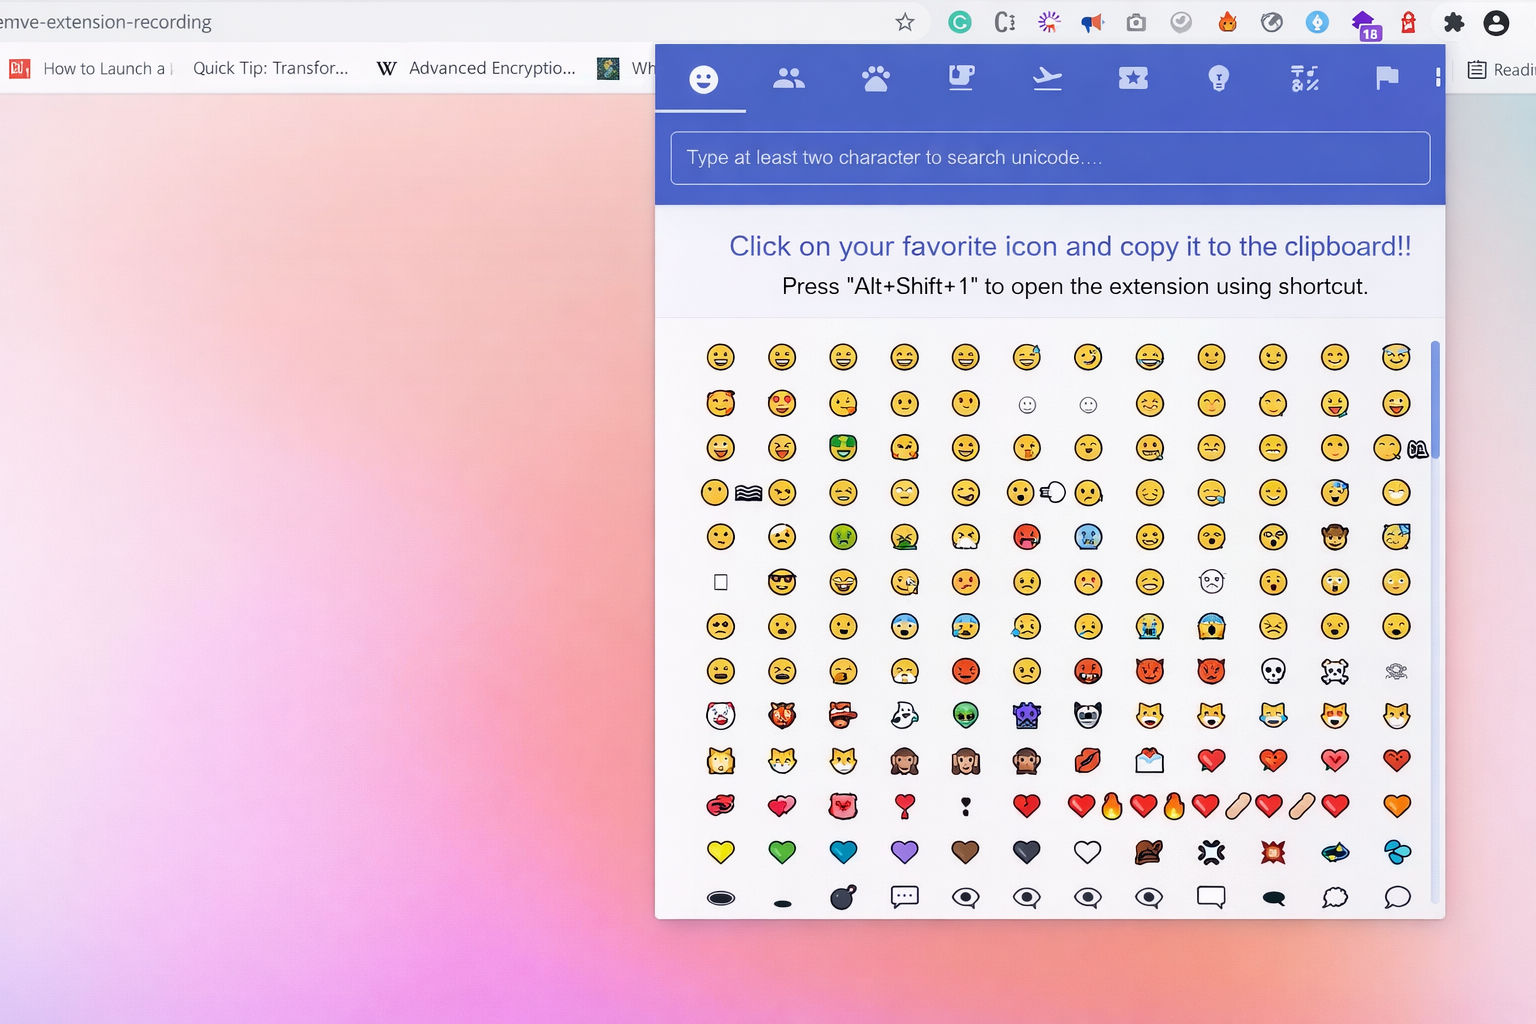Click the unicode search input field
Viewport: 1536px width, 1024px height.
click(x=1049, y=157)
